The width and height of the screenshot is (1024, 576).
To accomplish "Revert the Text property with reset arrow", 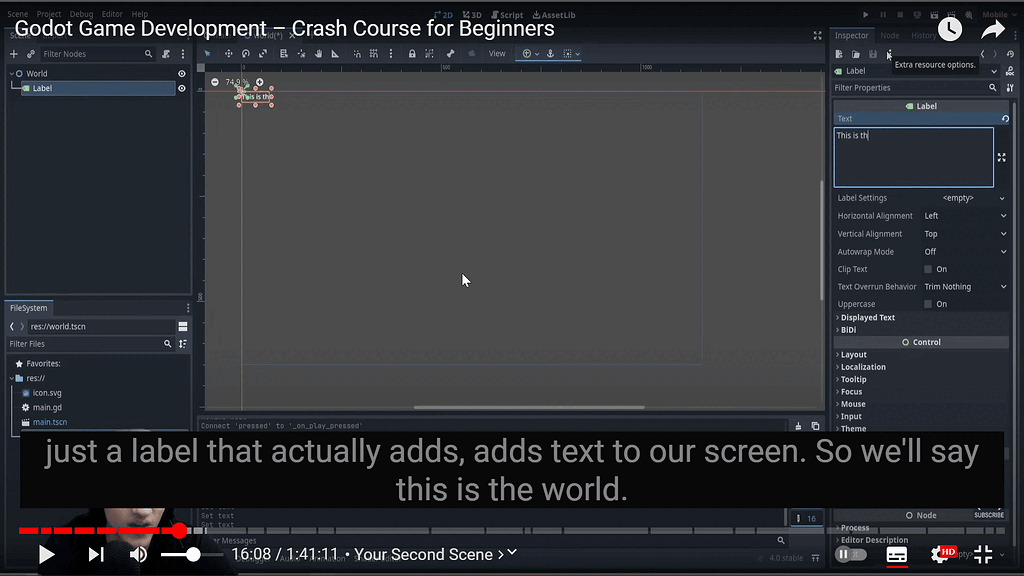I will [x=1005, y=118].
